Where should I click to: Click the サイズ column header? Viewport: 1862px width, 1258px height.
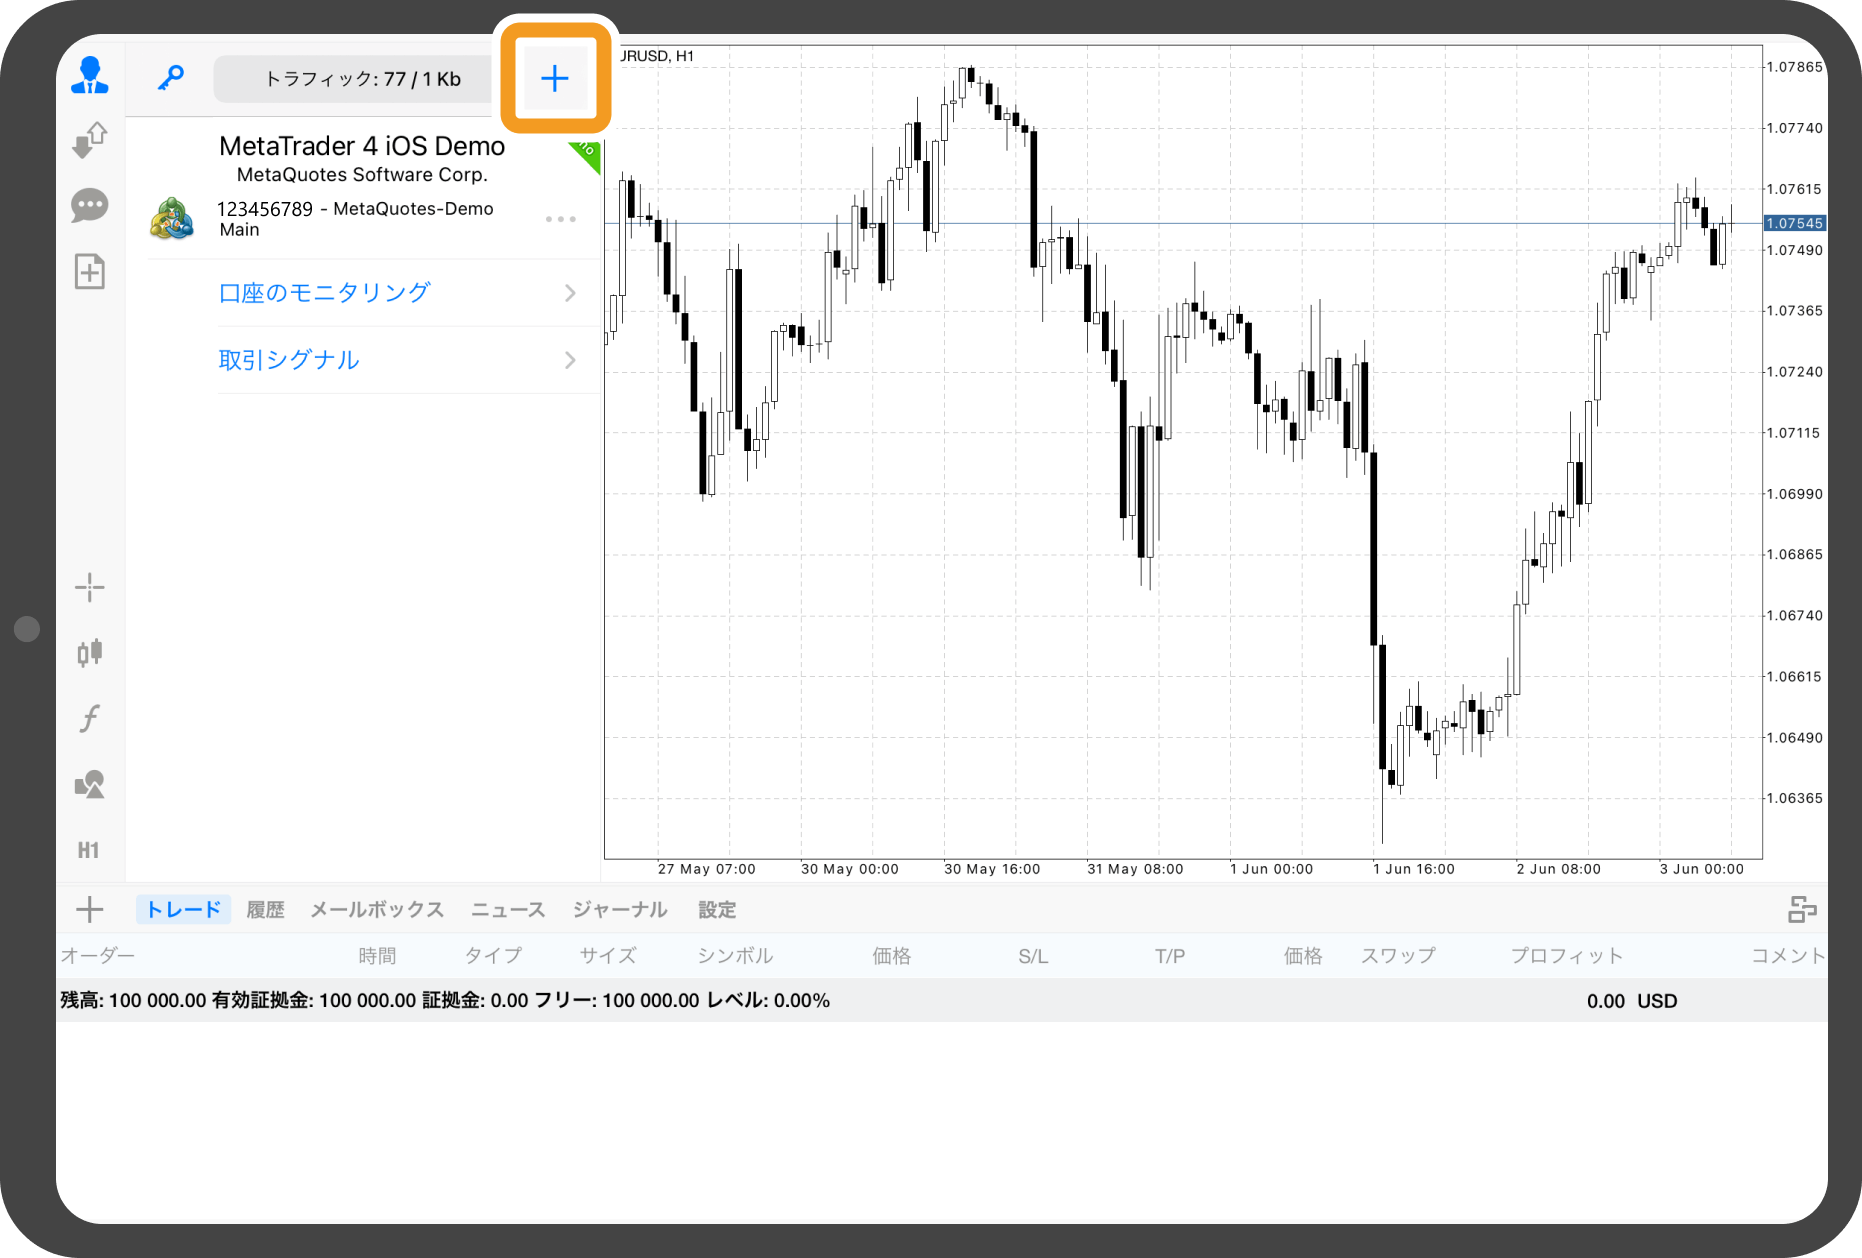point(608,955)
